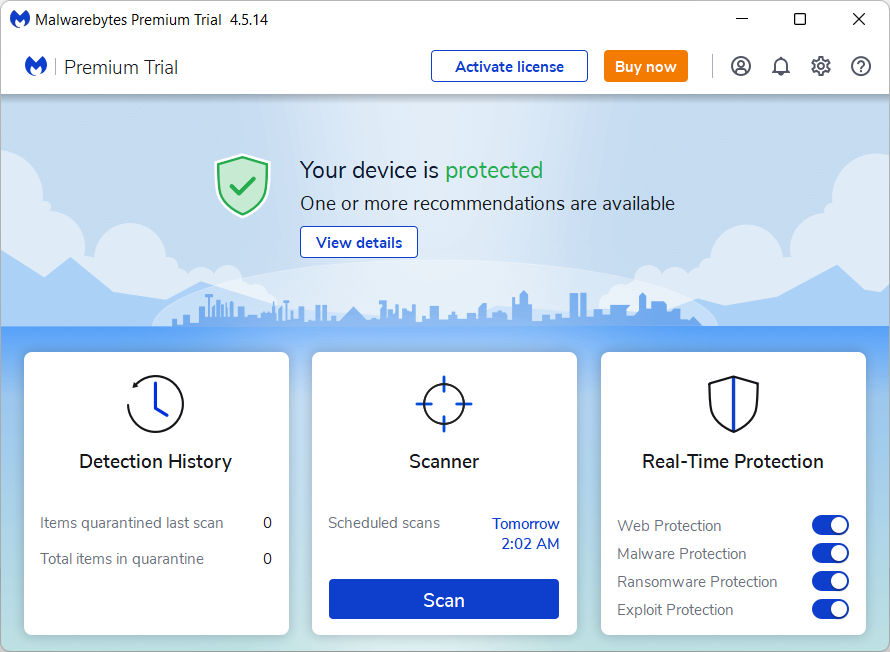Click Total items in quarantine row
This screenshot has height=652, width=890.
point(156,559)
